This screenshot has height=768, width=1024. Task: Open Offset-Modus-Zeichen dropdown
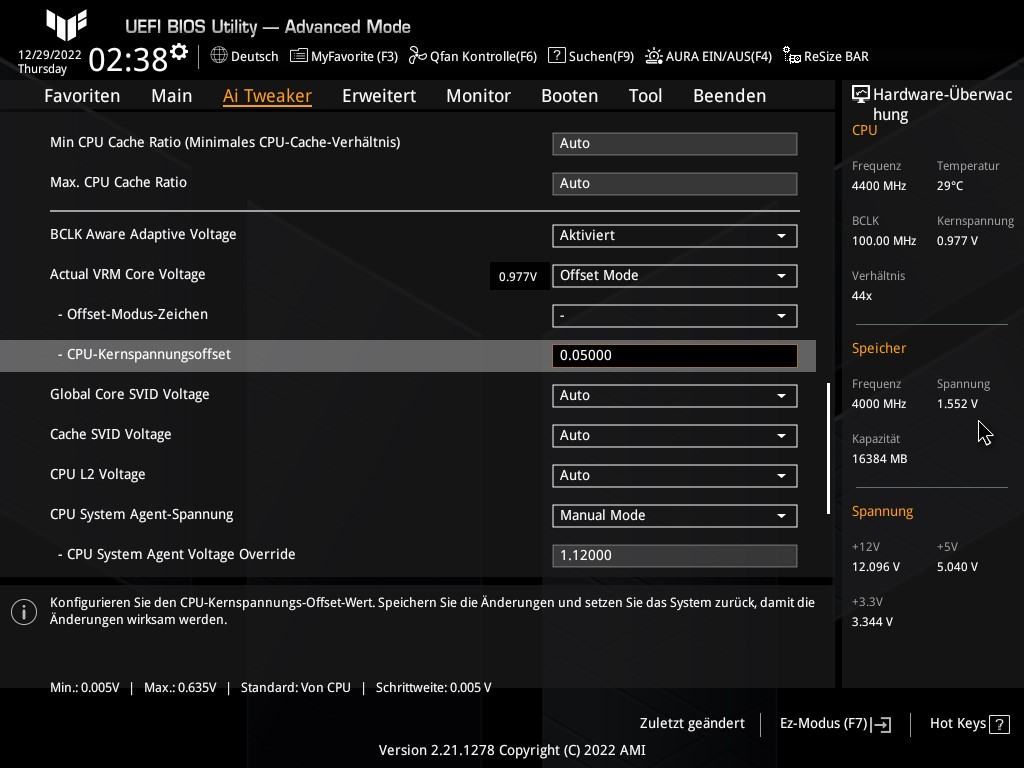pyautogui.click(x=675, y=316)
